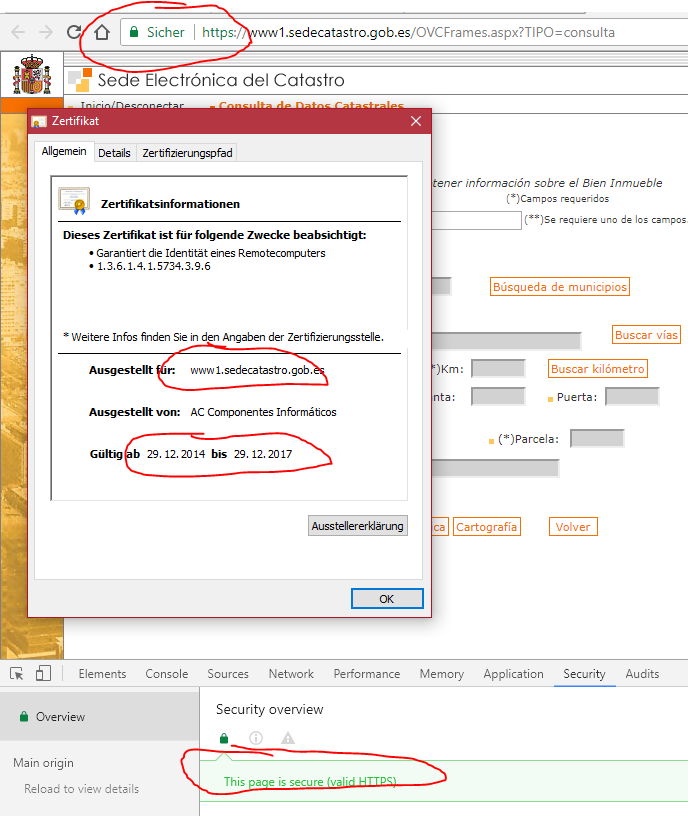688x816 pixels.
Task: Click the Volver button
Action: pyautogui.click(x=573, y=527)
